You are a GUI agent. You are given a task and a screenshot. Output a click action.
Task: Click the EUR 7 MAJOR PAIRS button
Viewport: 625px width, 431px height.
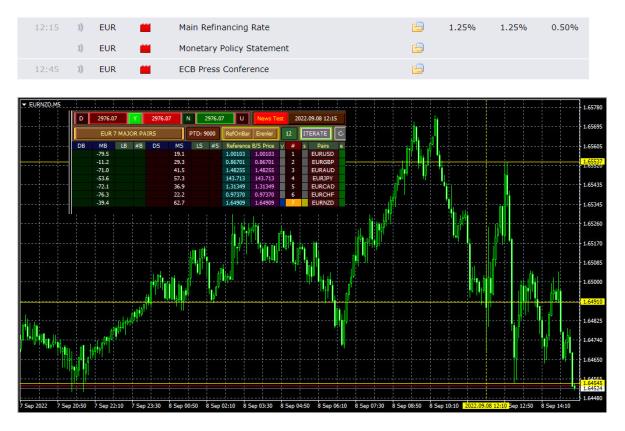click(128, 134)
